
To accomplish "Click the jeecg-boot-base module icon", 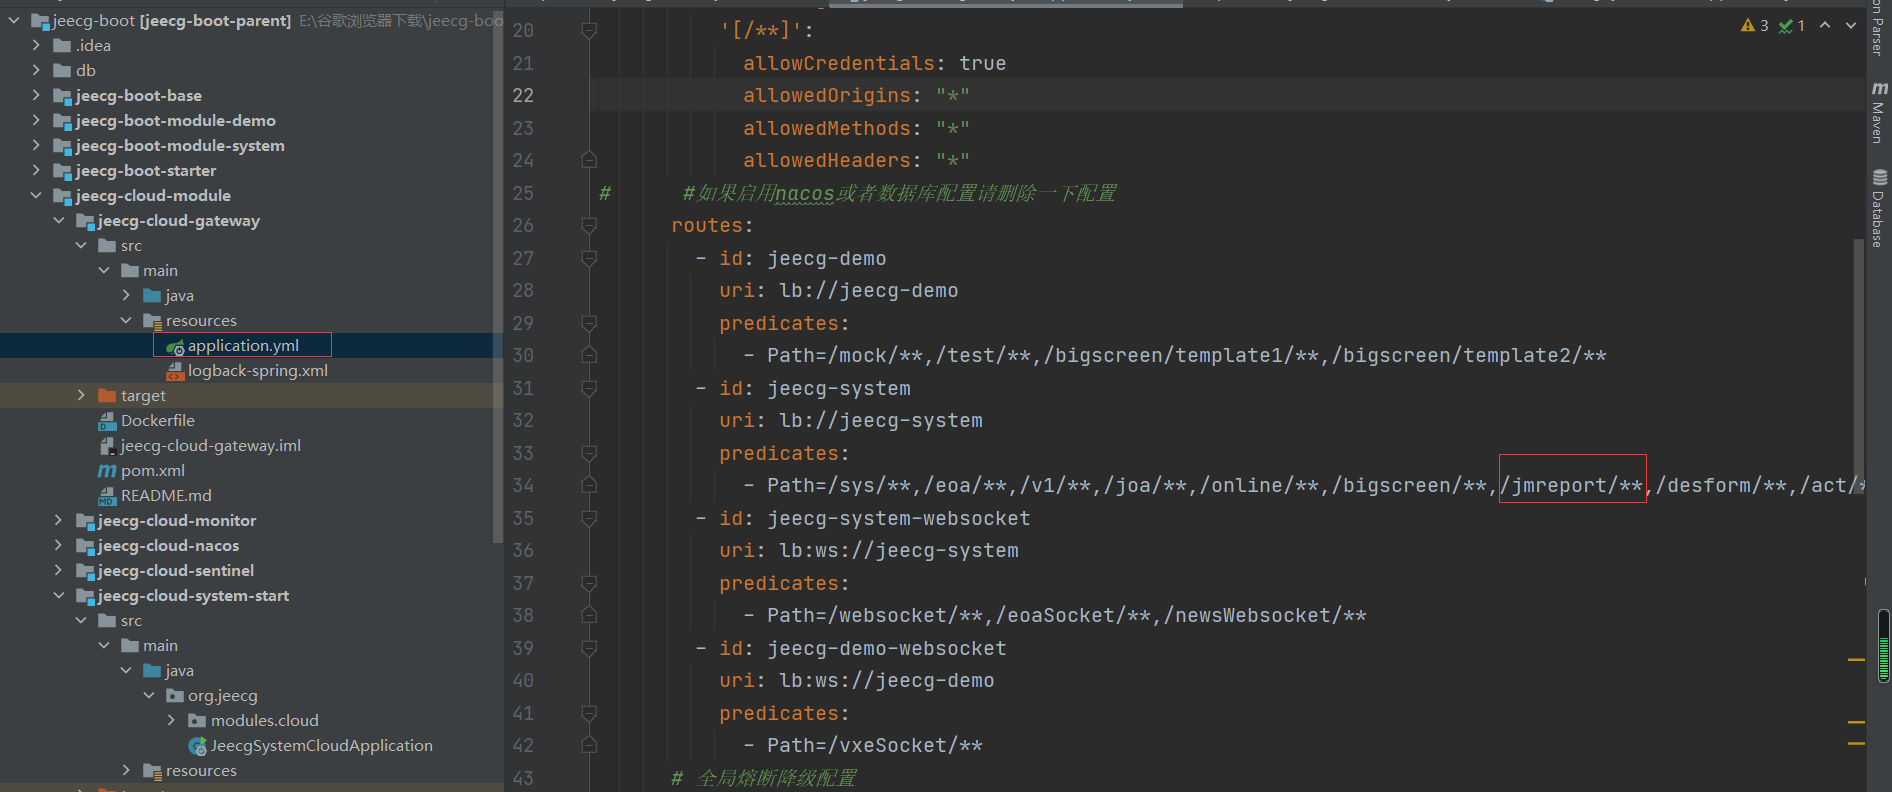I will point(63,96).
